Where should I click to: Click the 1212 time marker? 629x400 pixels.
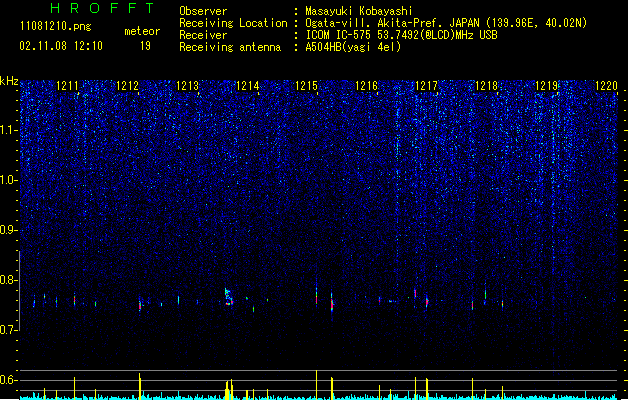click(x=127, y=86)
